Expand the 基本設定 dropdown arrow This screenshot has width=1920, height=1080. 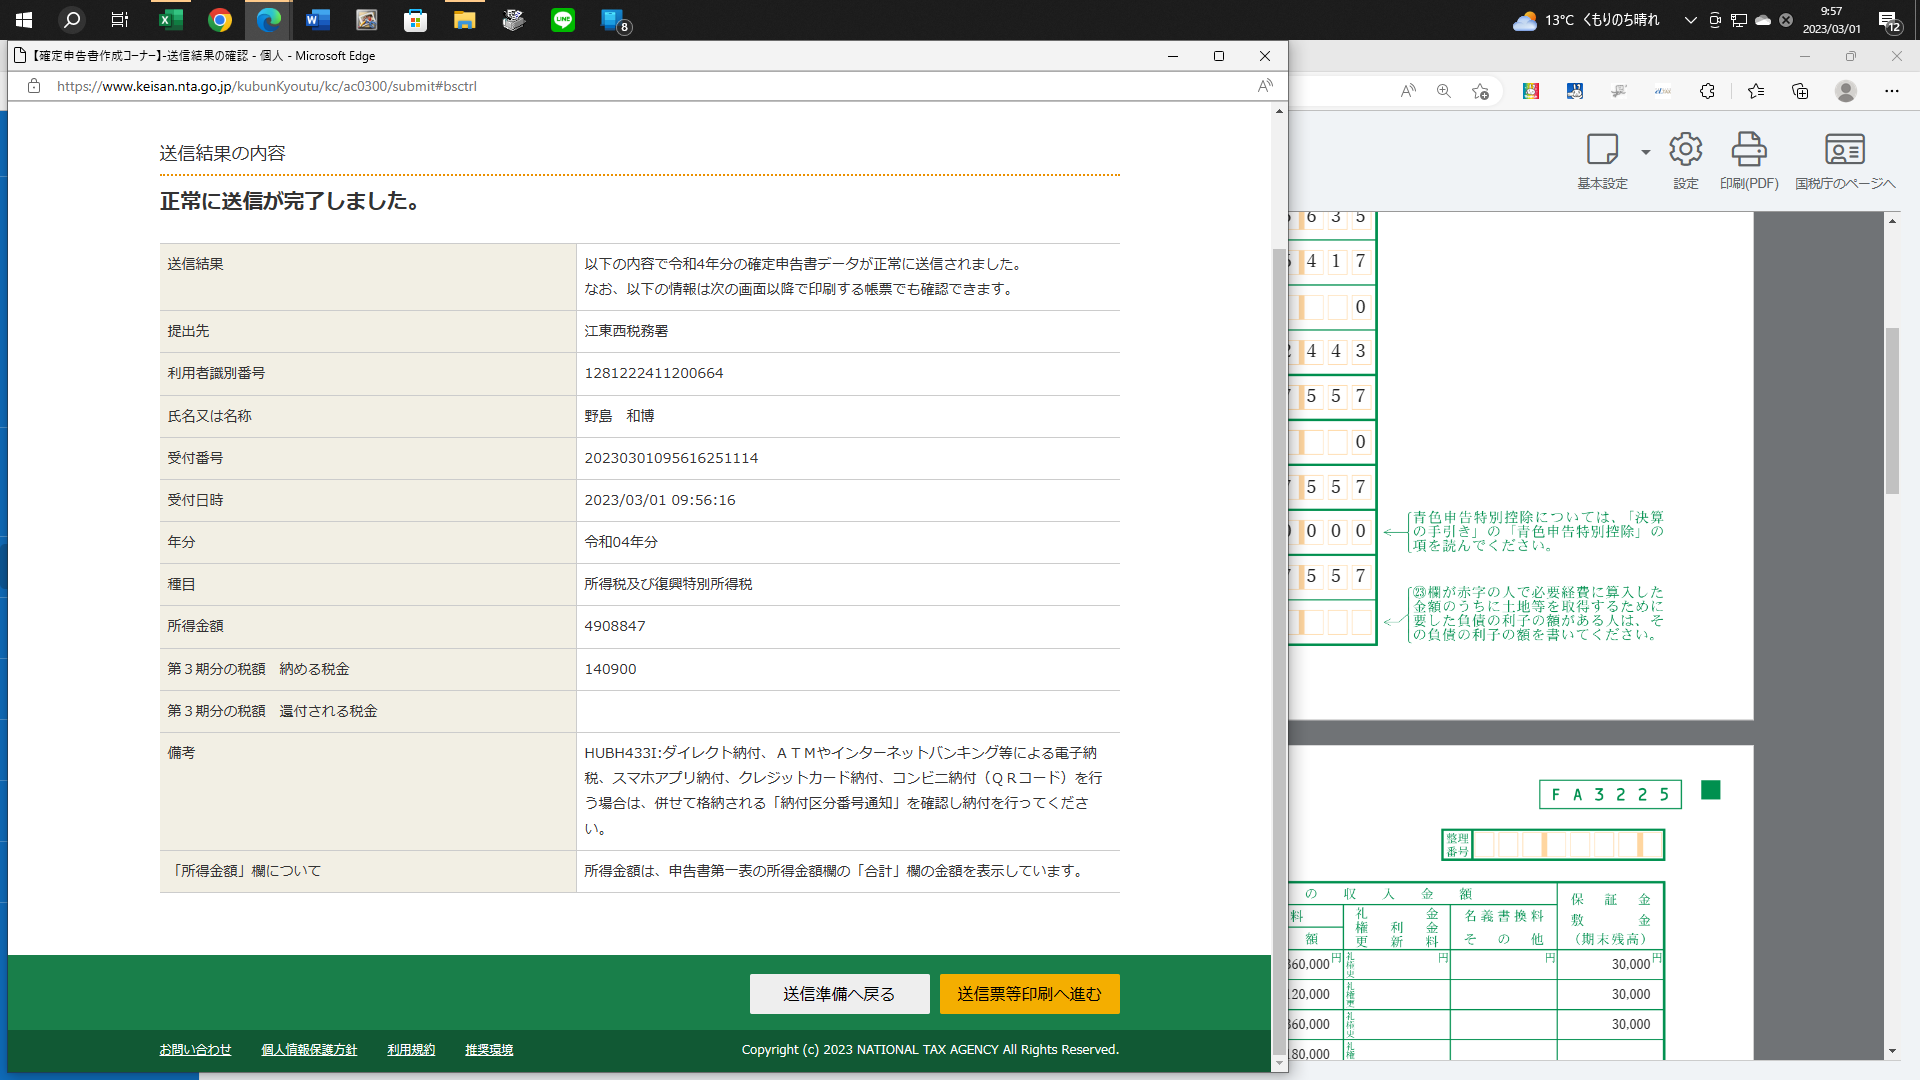[1645, 152]
